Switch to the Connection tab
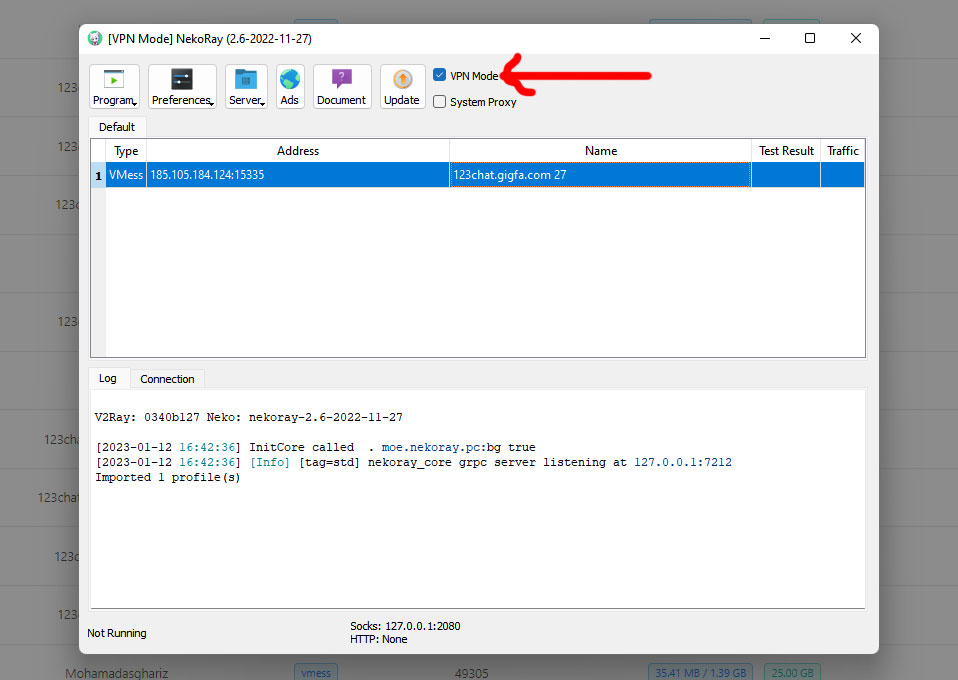 (167, 379)
